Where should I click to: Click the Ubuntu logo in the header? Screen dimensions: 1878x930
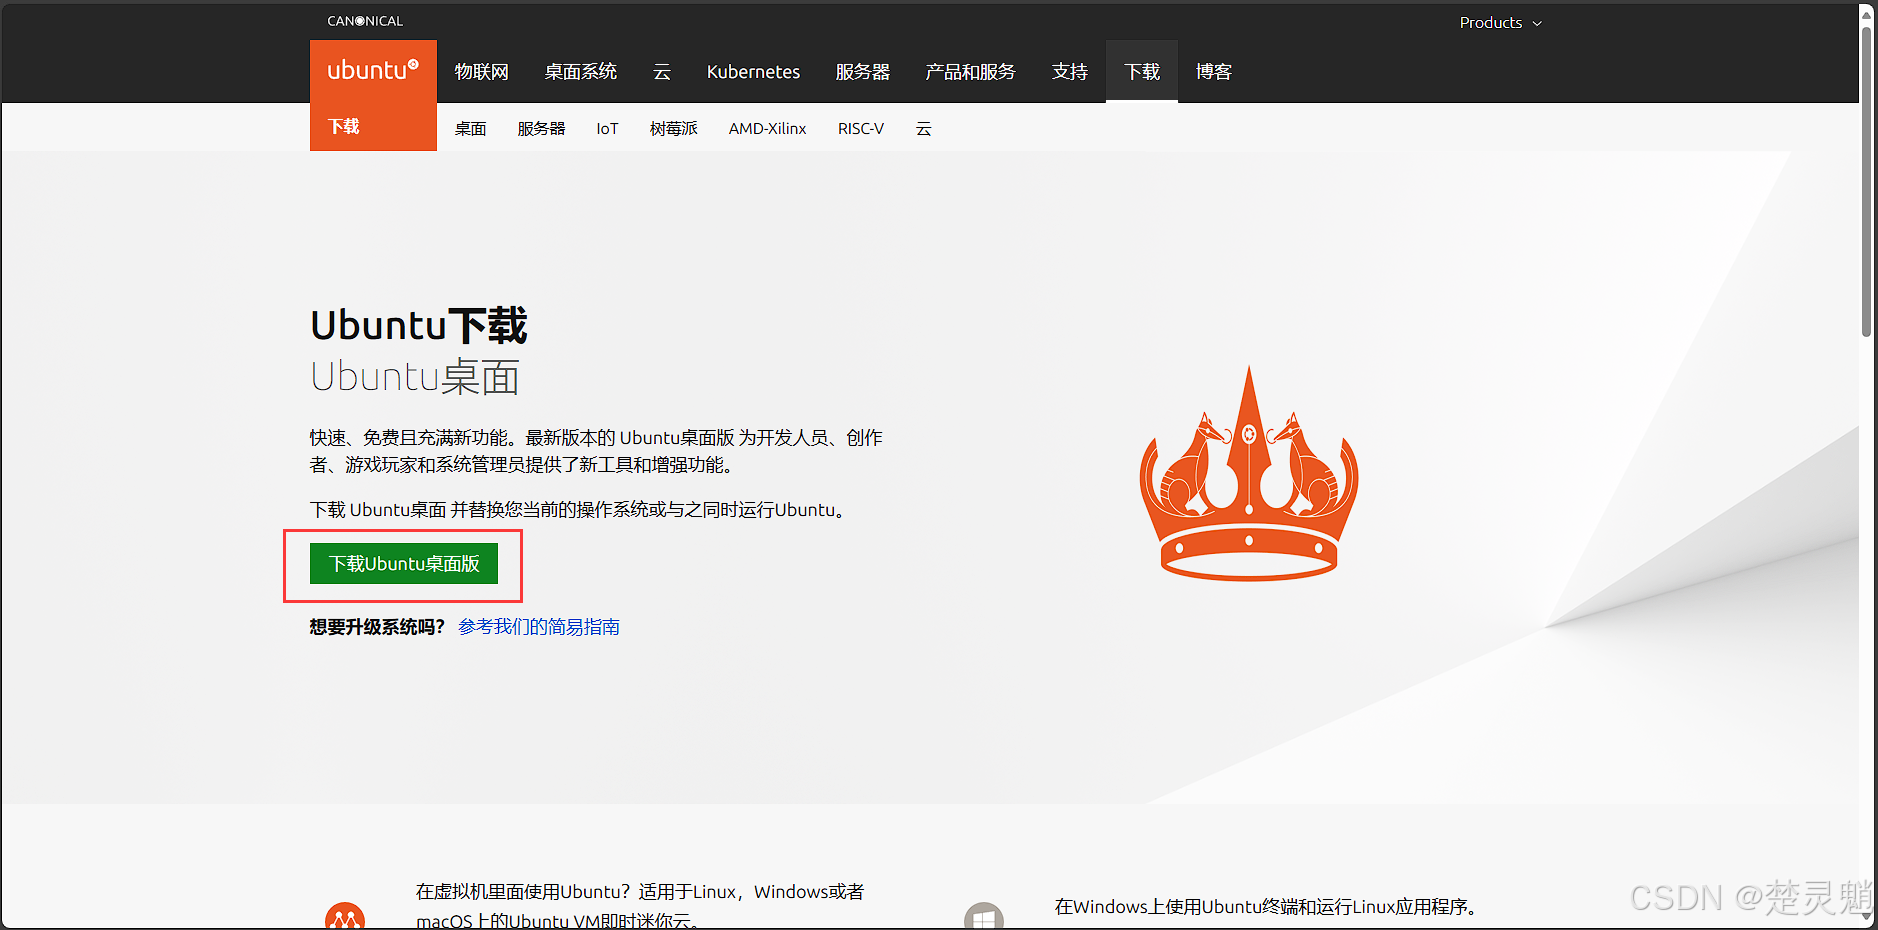373,70
